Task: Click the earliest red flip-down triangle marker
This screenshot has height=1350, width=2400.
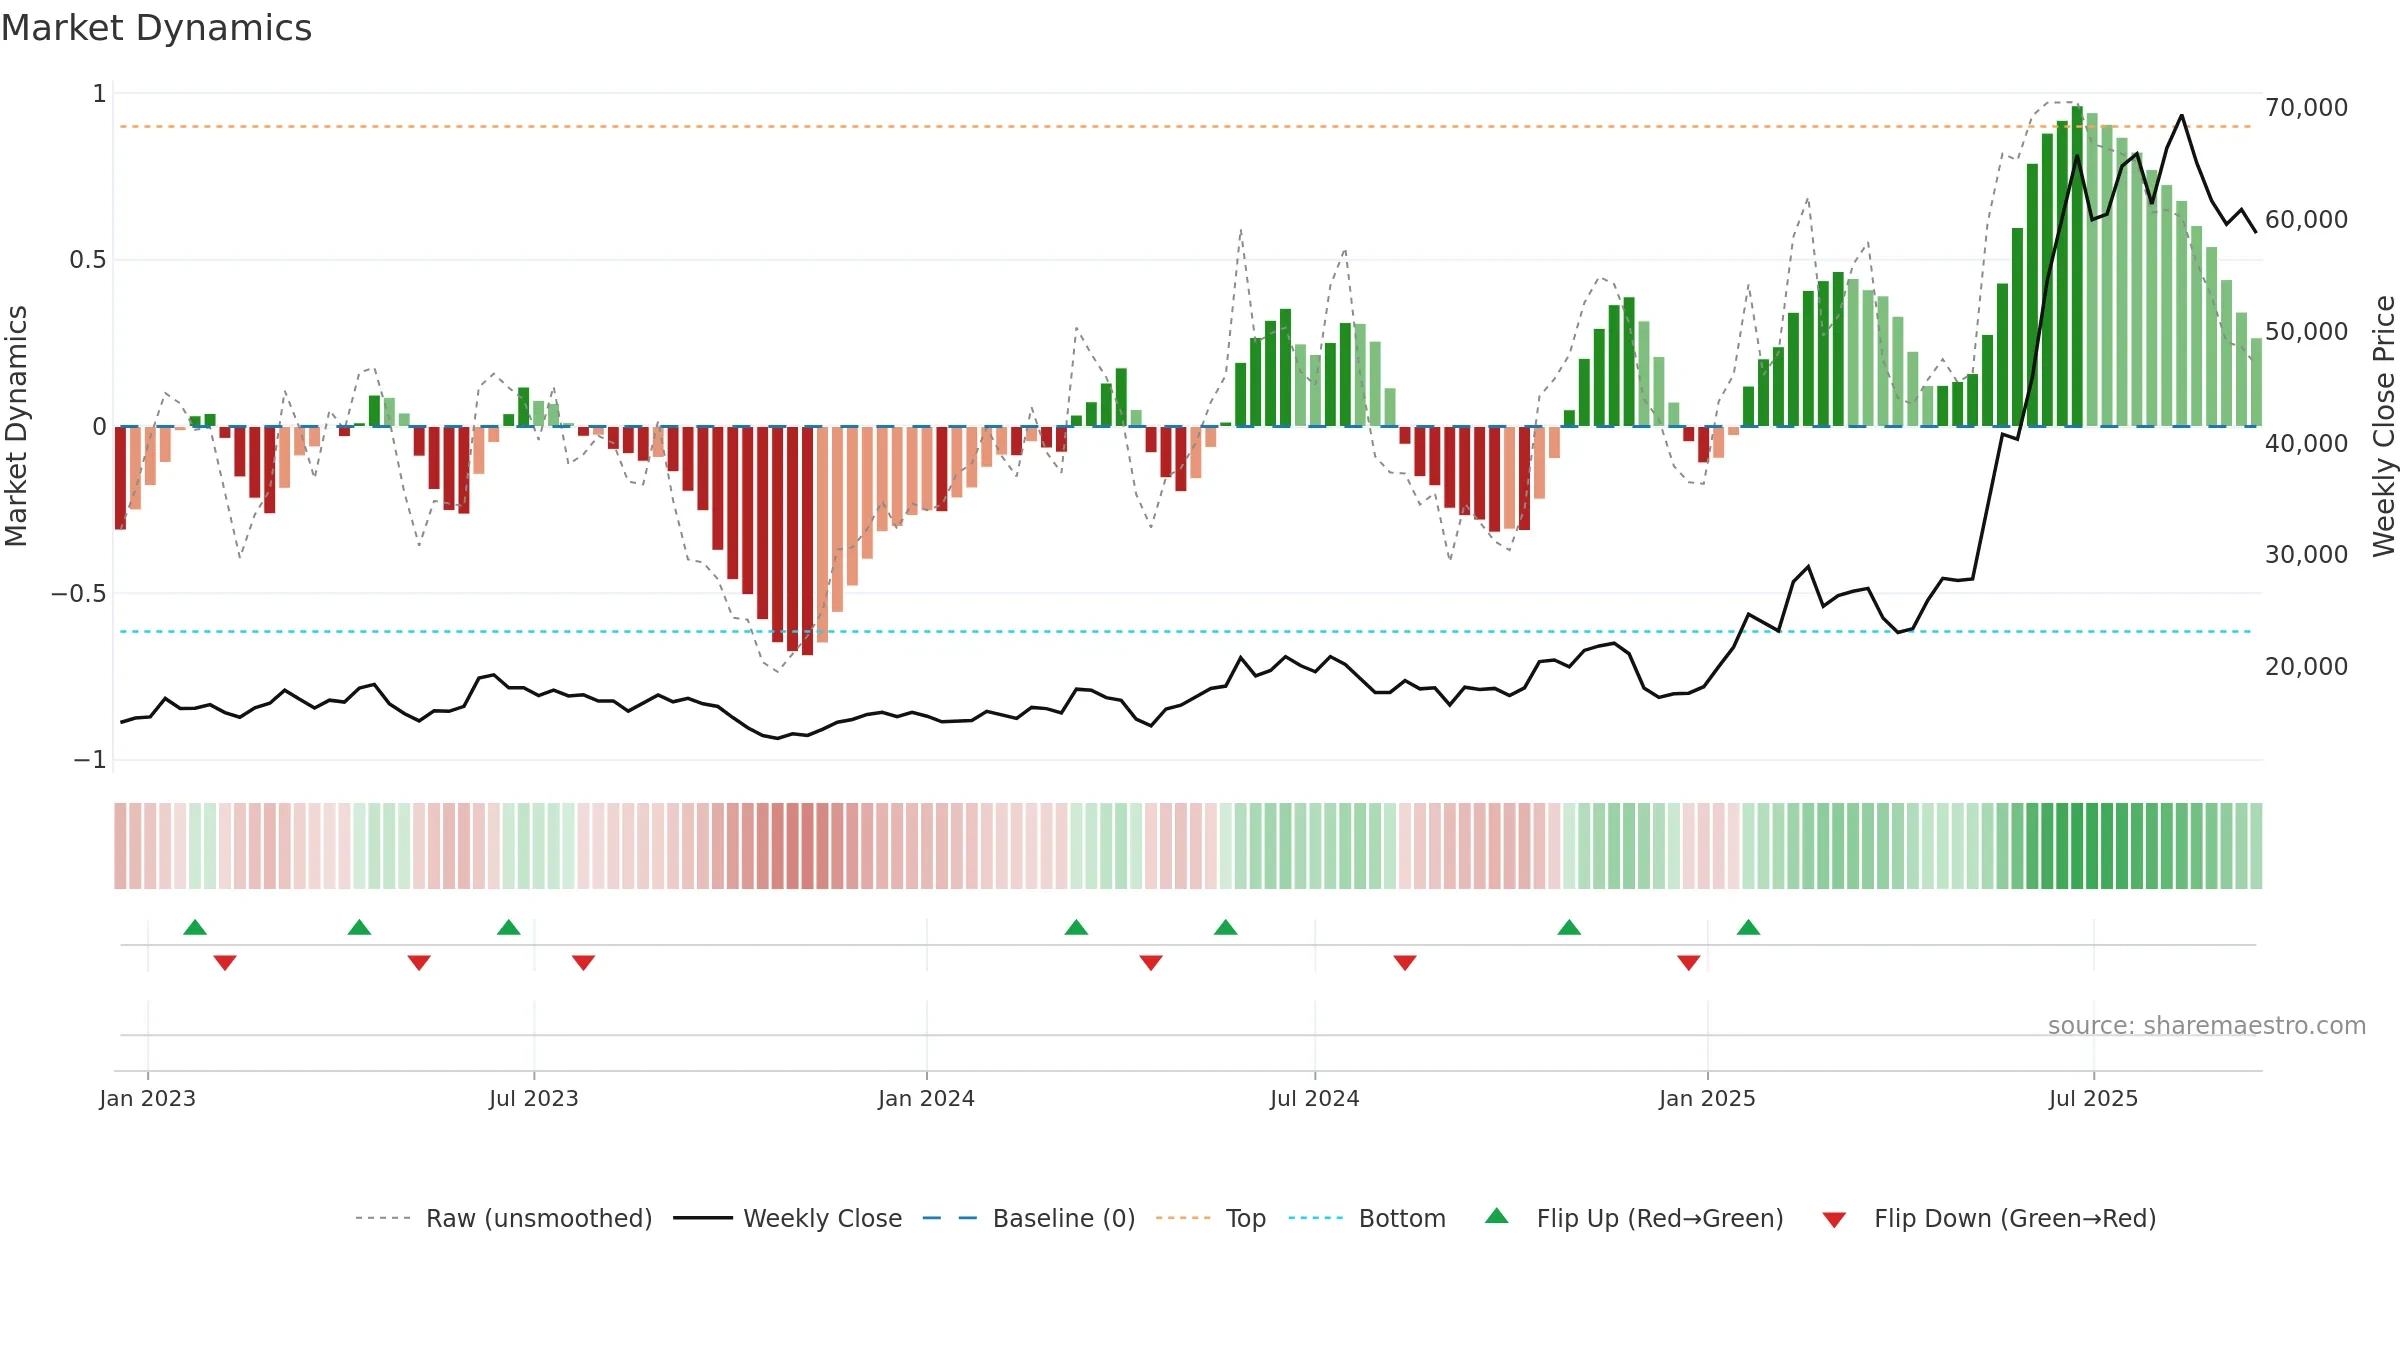Action: point(225,963)
